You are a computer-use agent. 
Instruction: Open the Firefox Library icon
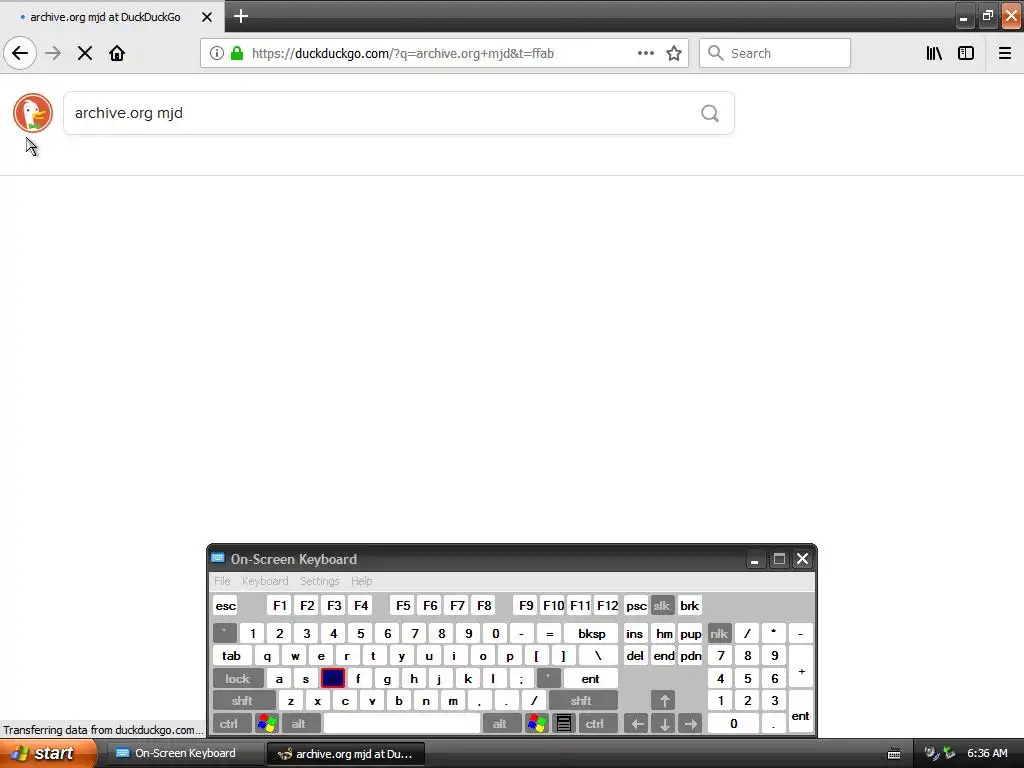point(934,53)
